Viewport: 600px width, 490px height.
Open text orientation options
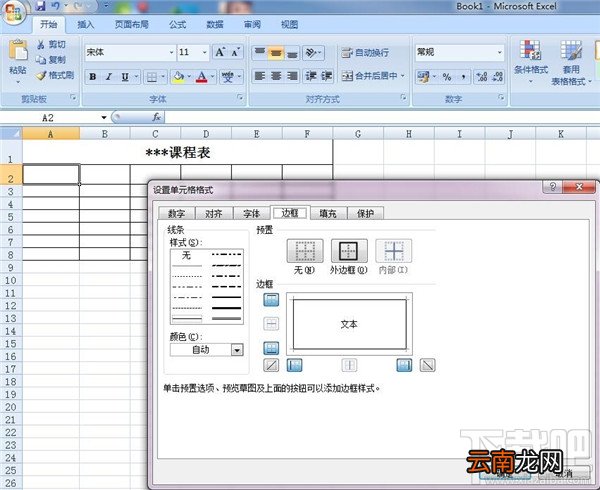[313, 52]
